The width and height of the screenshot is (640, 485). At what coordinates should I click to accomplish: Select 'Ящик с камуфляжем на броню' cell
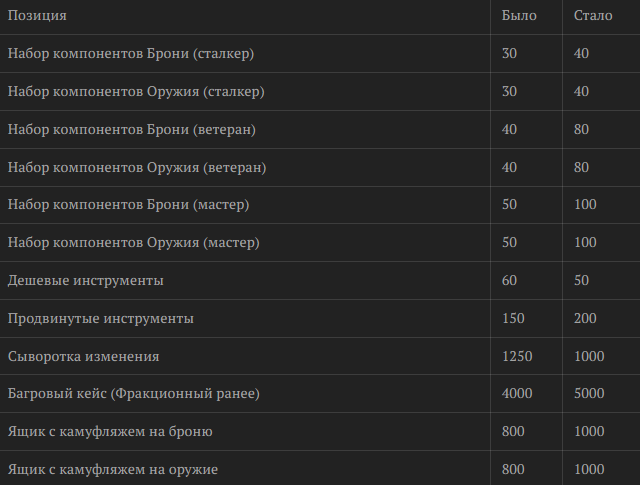109,432
